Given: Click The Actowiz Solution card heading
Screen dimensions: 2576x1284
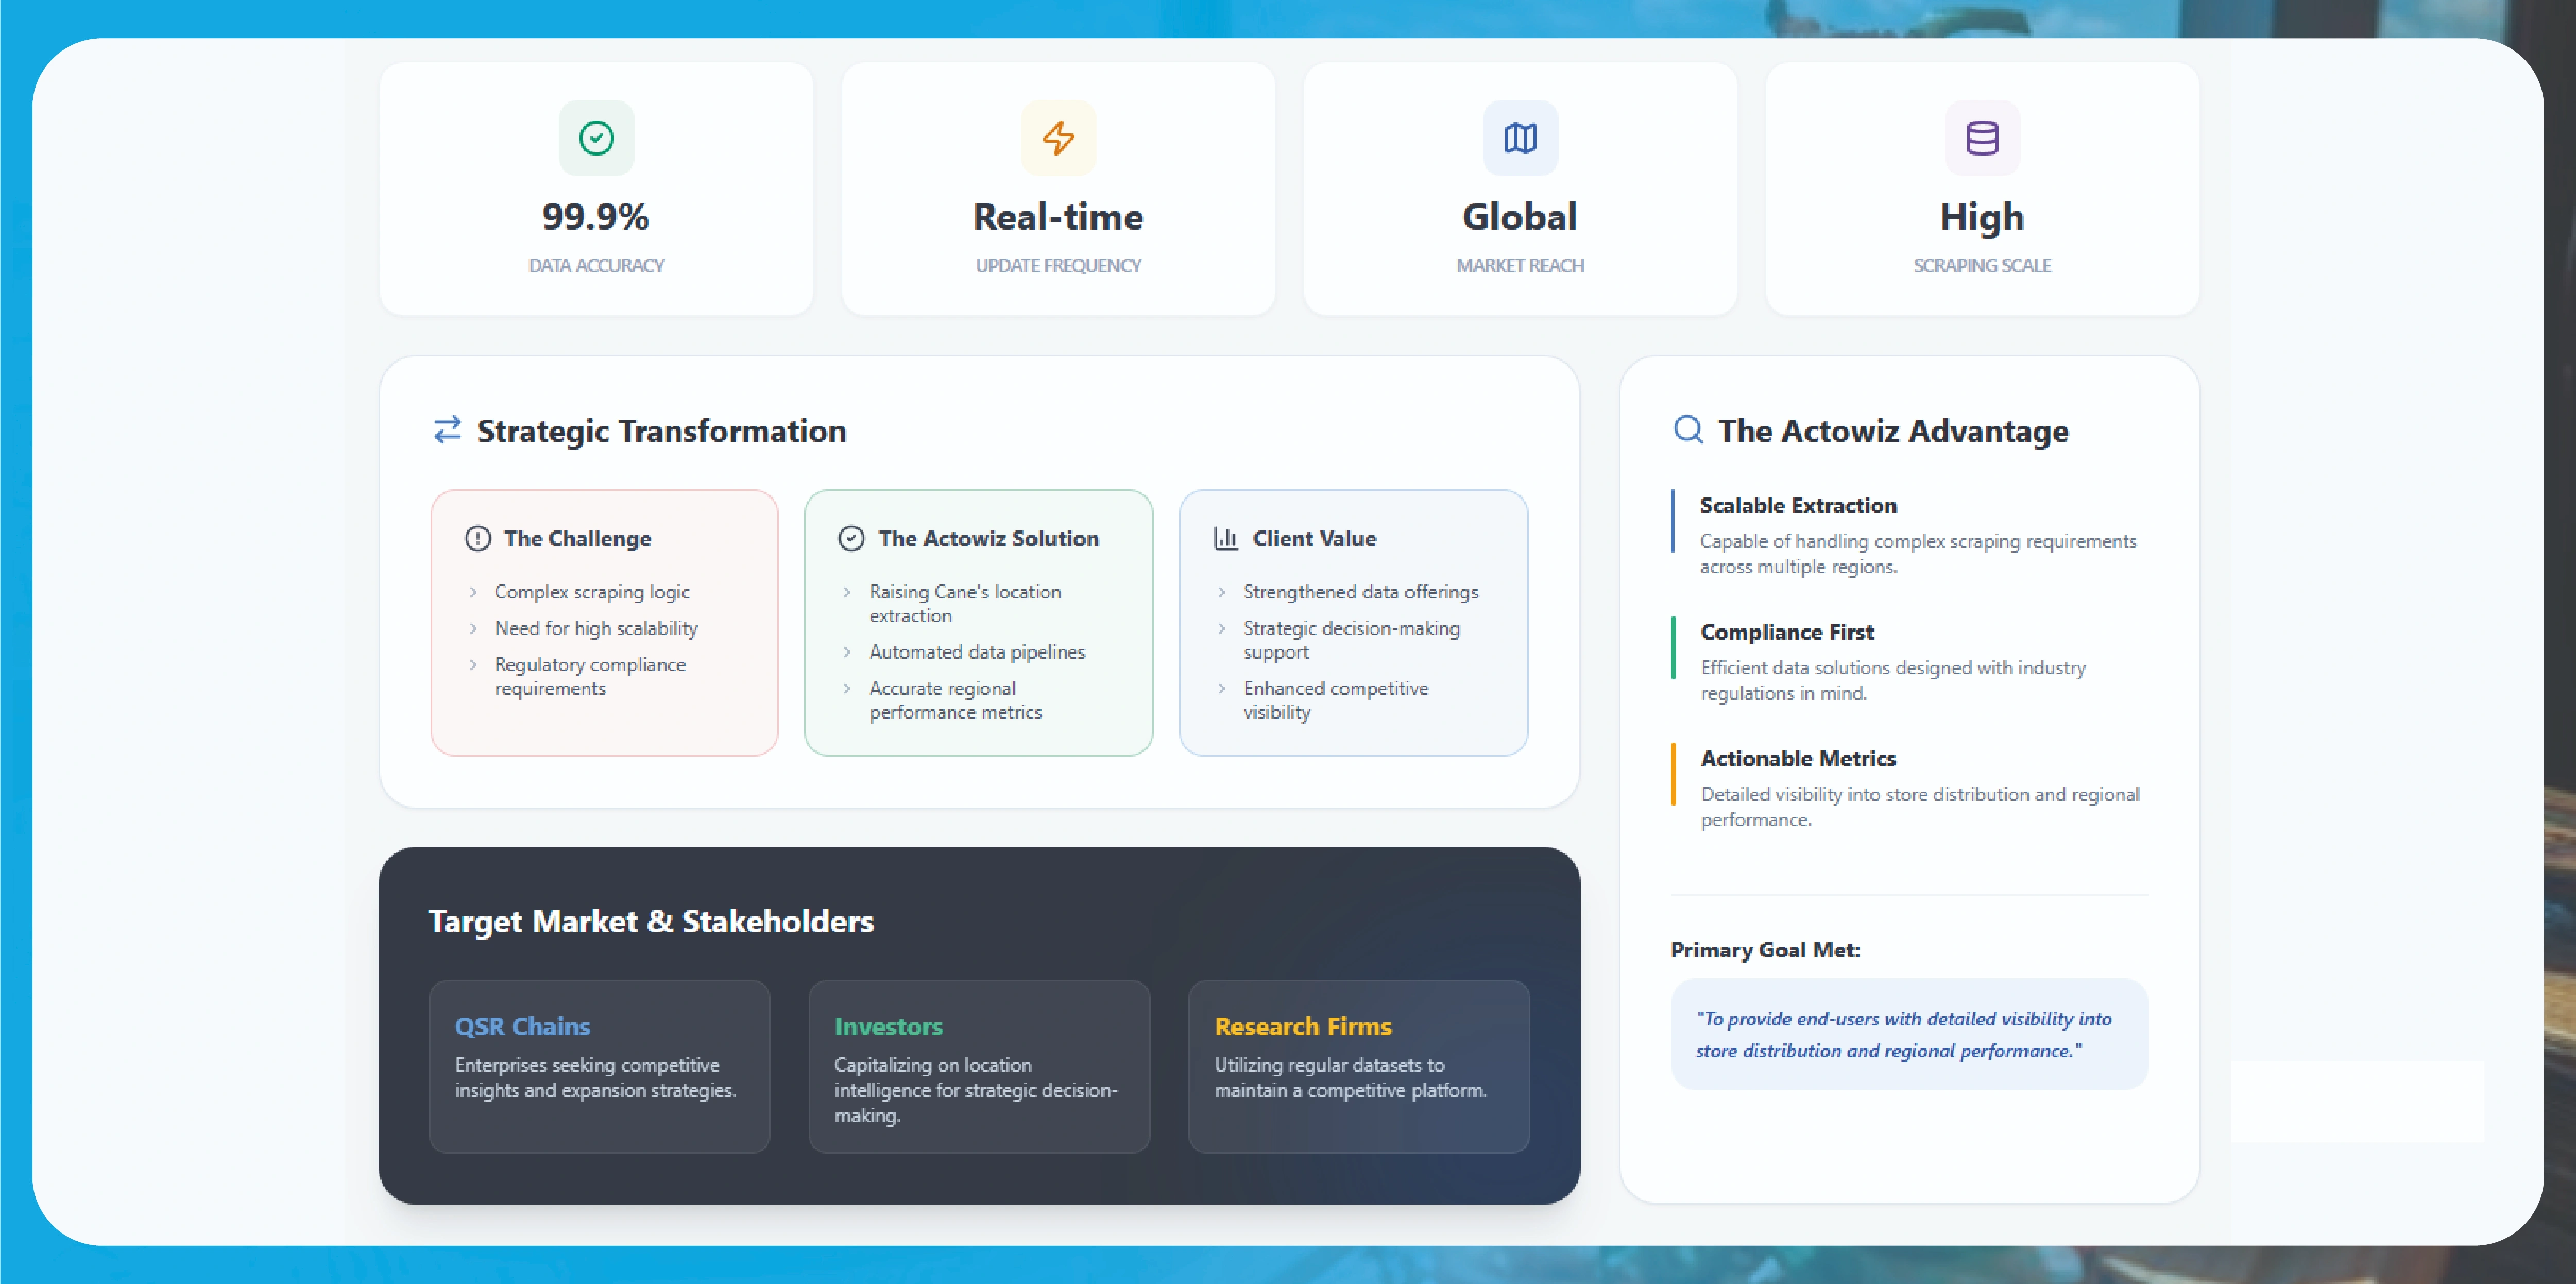Looking at the screenshot, I should pos(988,539).
